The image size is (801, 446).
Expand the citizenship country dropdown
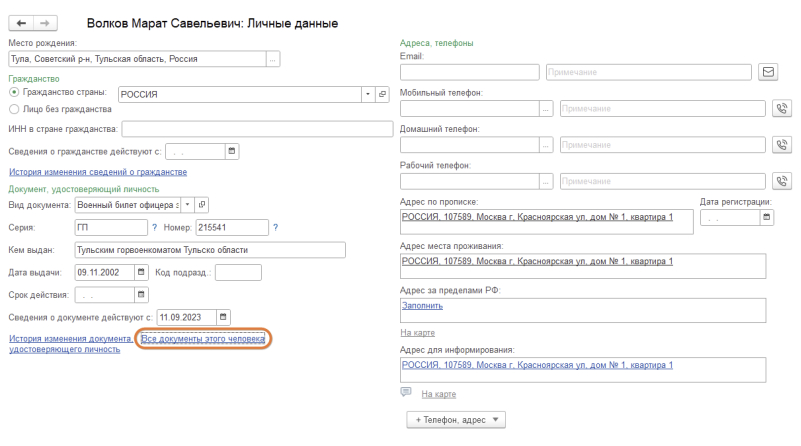367,94
